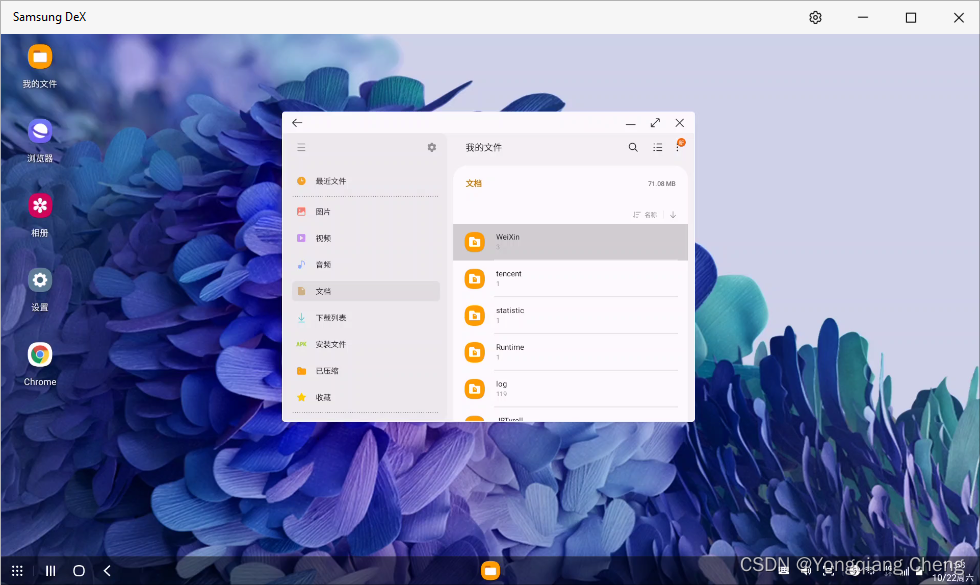Select 最近文件 in the sidebar
Viewport: 980px width, 585px height.
tap(366, 181)
